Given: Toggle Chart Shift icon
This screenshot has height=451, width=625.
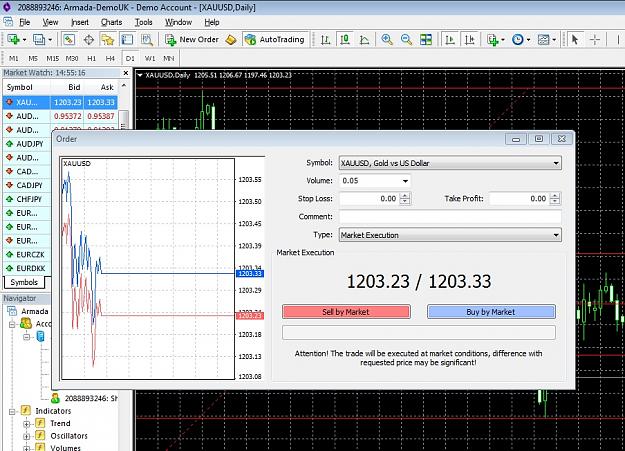Looking at the screenshot, I should [x=470, y=39].
